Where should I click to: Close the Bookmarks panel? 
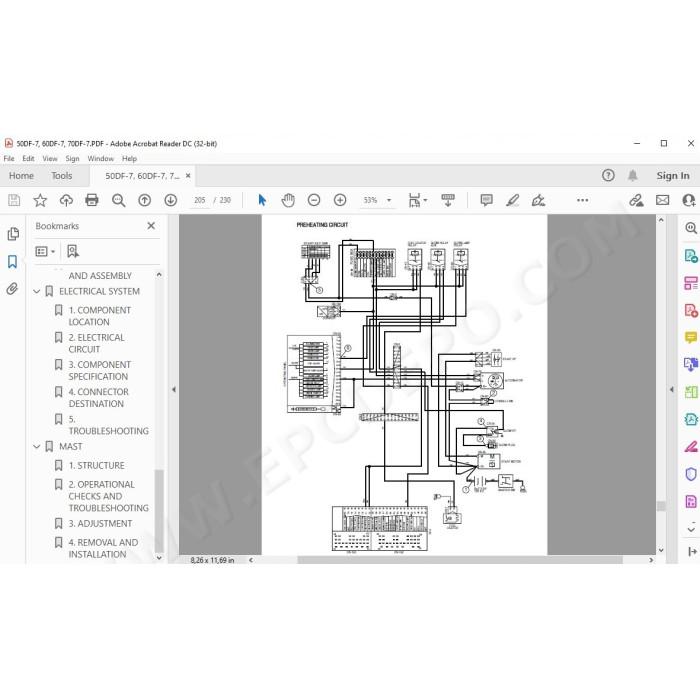[x=151, y=226]
